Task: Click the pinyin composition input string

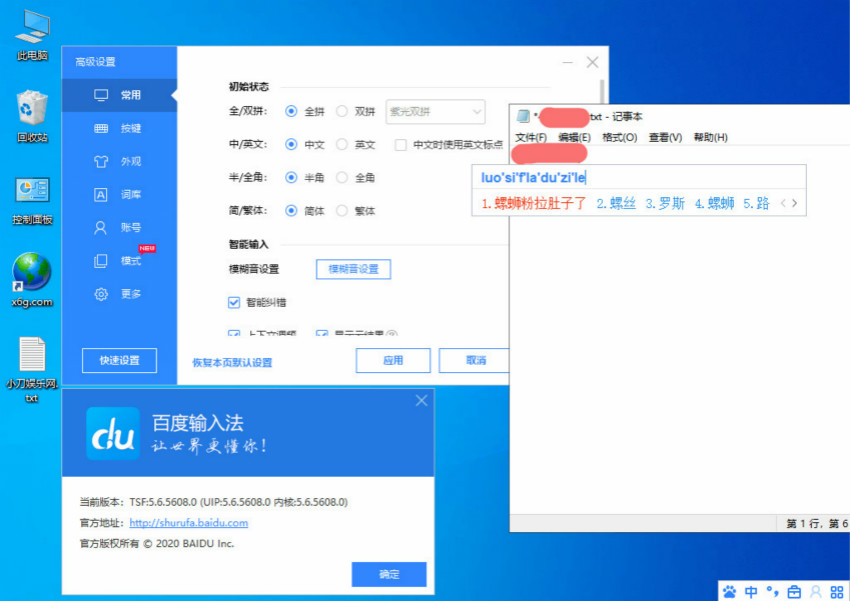Action: [533, 178]
